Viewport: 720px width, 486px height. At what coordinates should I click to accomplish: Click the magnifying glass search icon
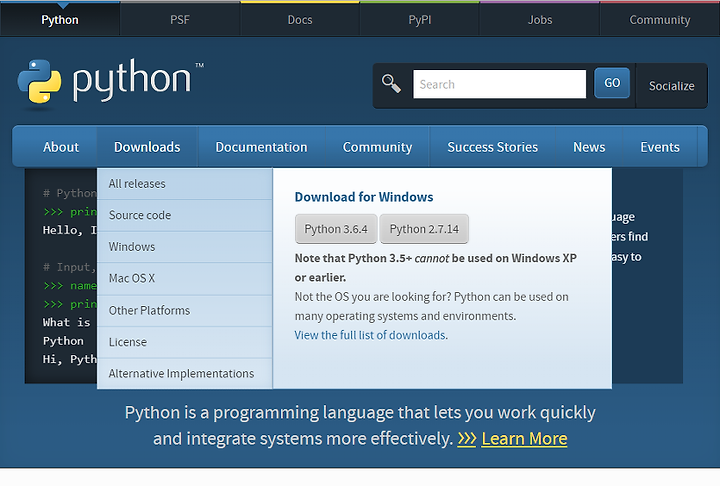pos(391,84)
